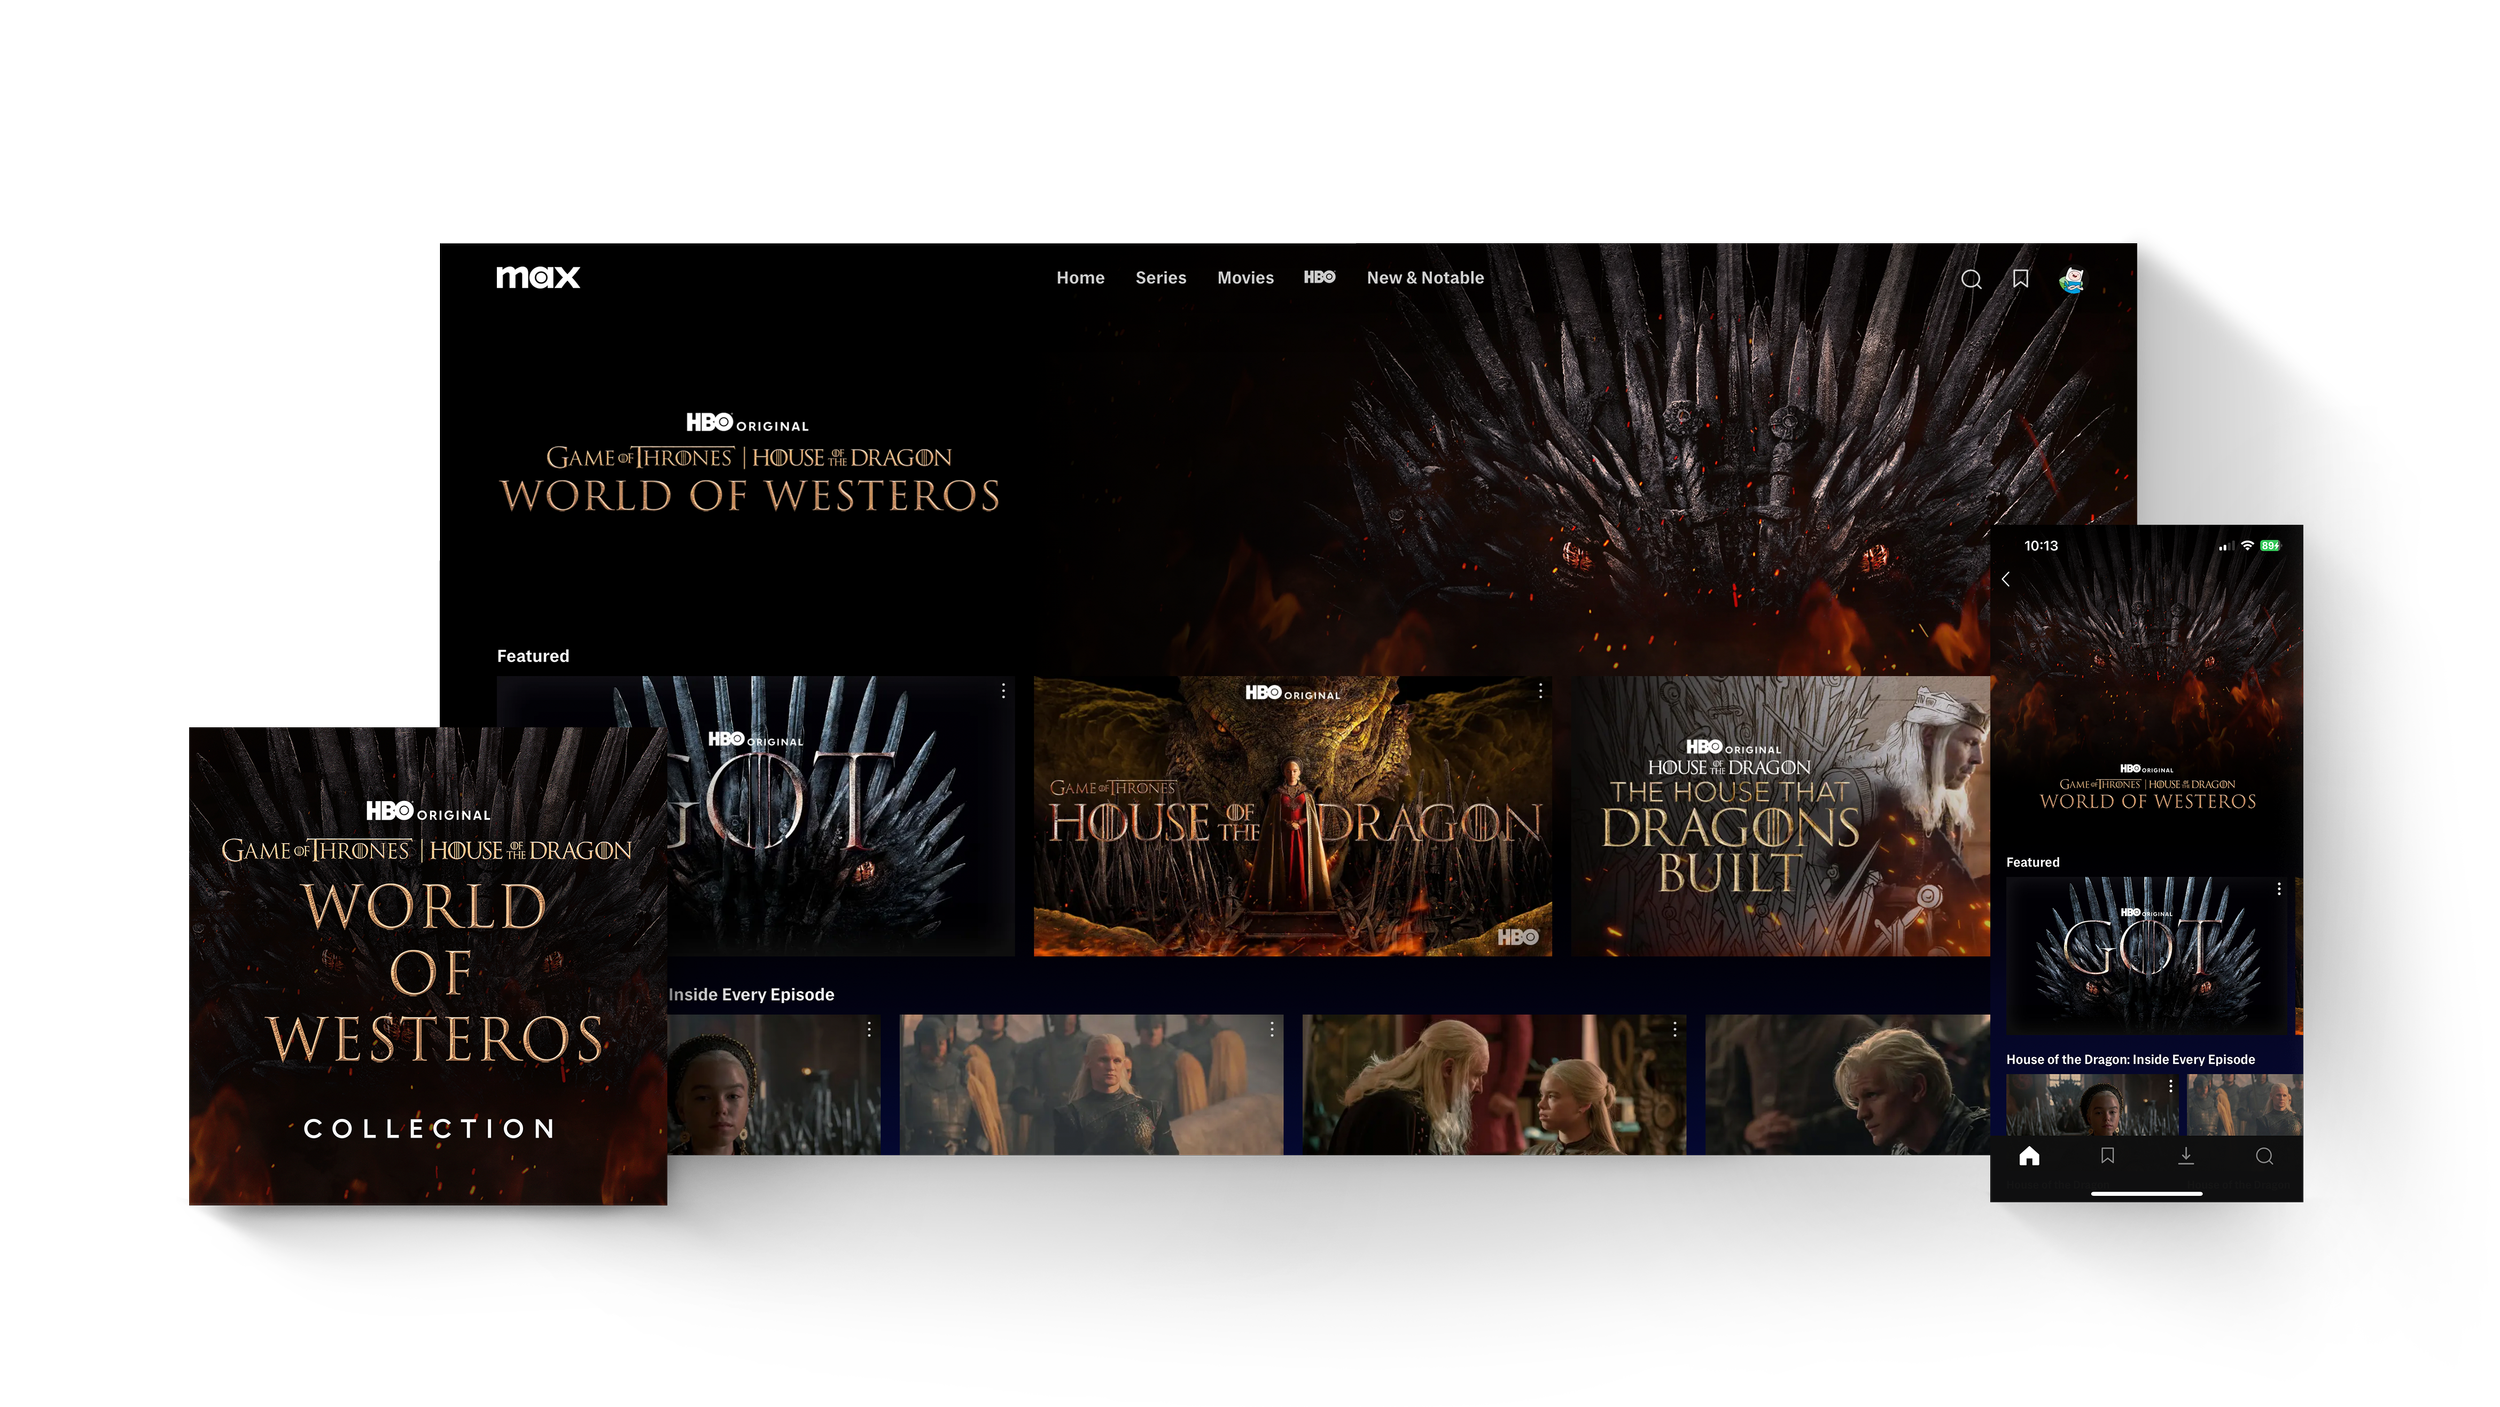Select the GOT featured thumbnail on desktop
The image size is (2500, 1407).
(840, 816)
